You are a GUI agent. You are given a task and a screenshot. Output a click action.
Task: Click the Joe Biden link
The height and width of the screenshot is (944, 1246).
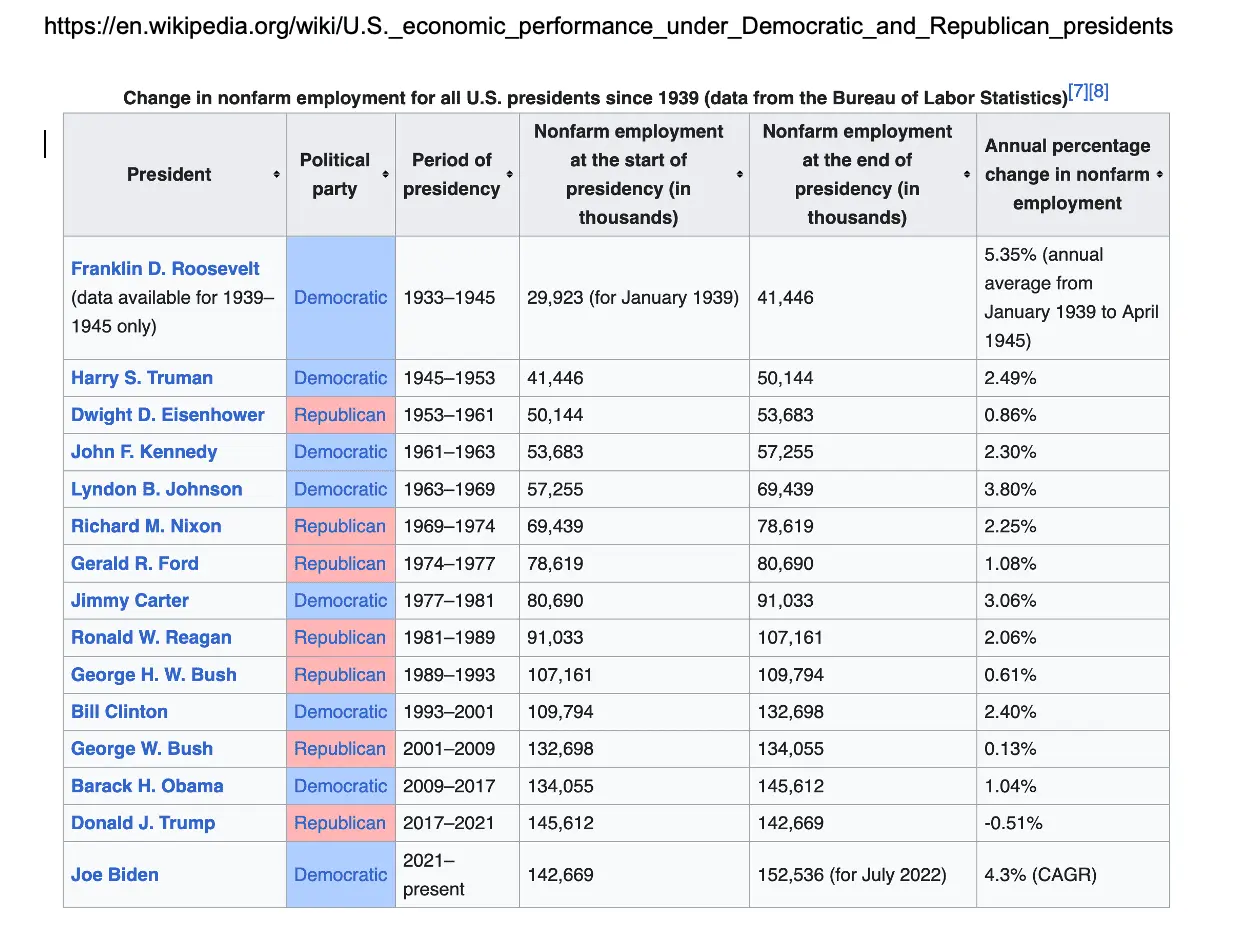coord(115,875)
